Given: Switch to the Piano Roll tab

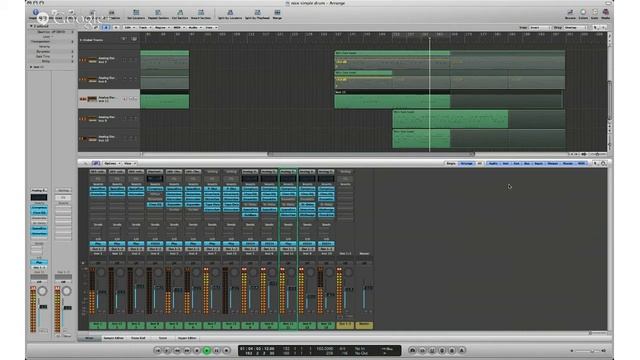Looking at the screenshot, I should [139, 338].
